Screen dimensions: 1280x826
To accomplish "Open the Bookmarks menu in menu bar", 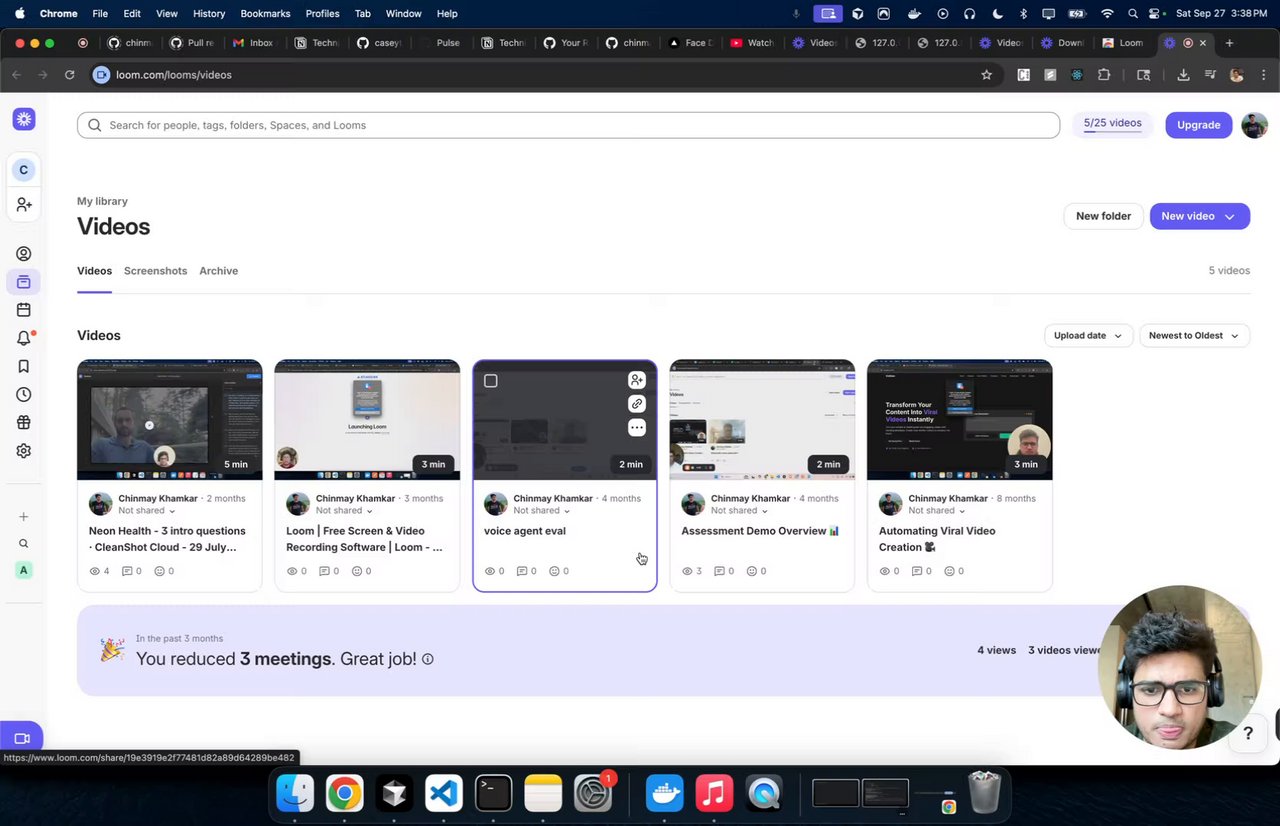I will click(x=265, y=14).
